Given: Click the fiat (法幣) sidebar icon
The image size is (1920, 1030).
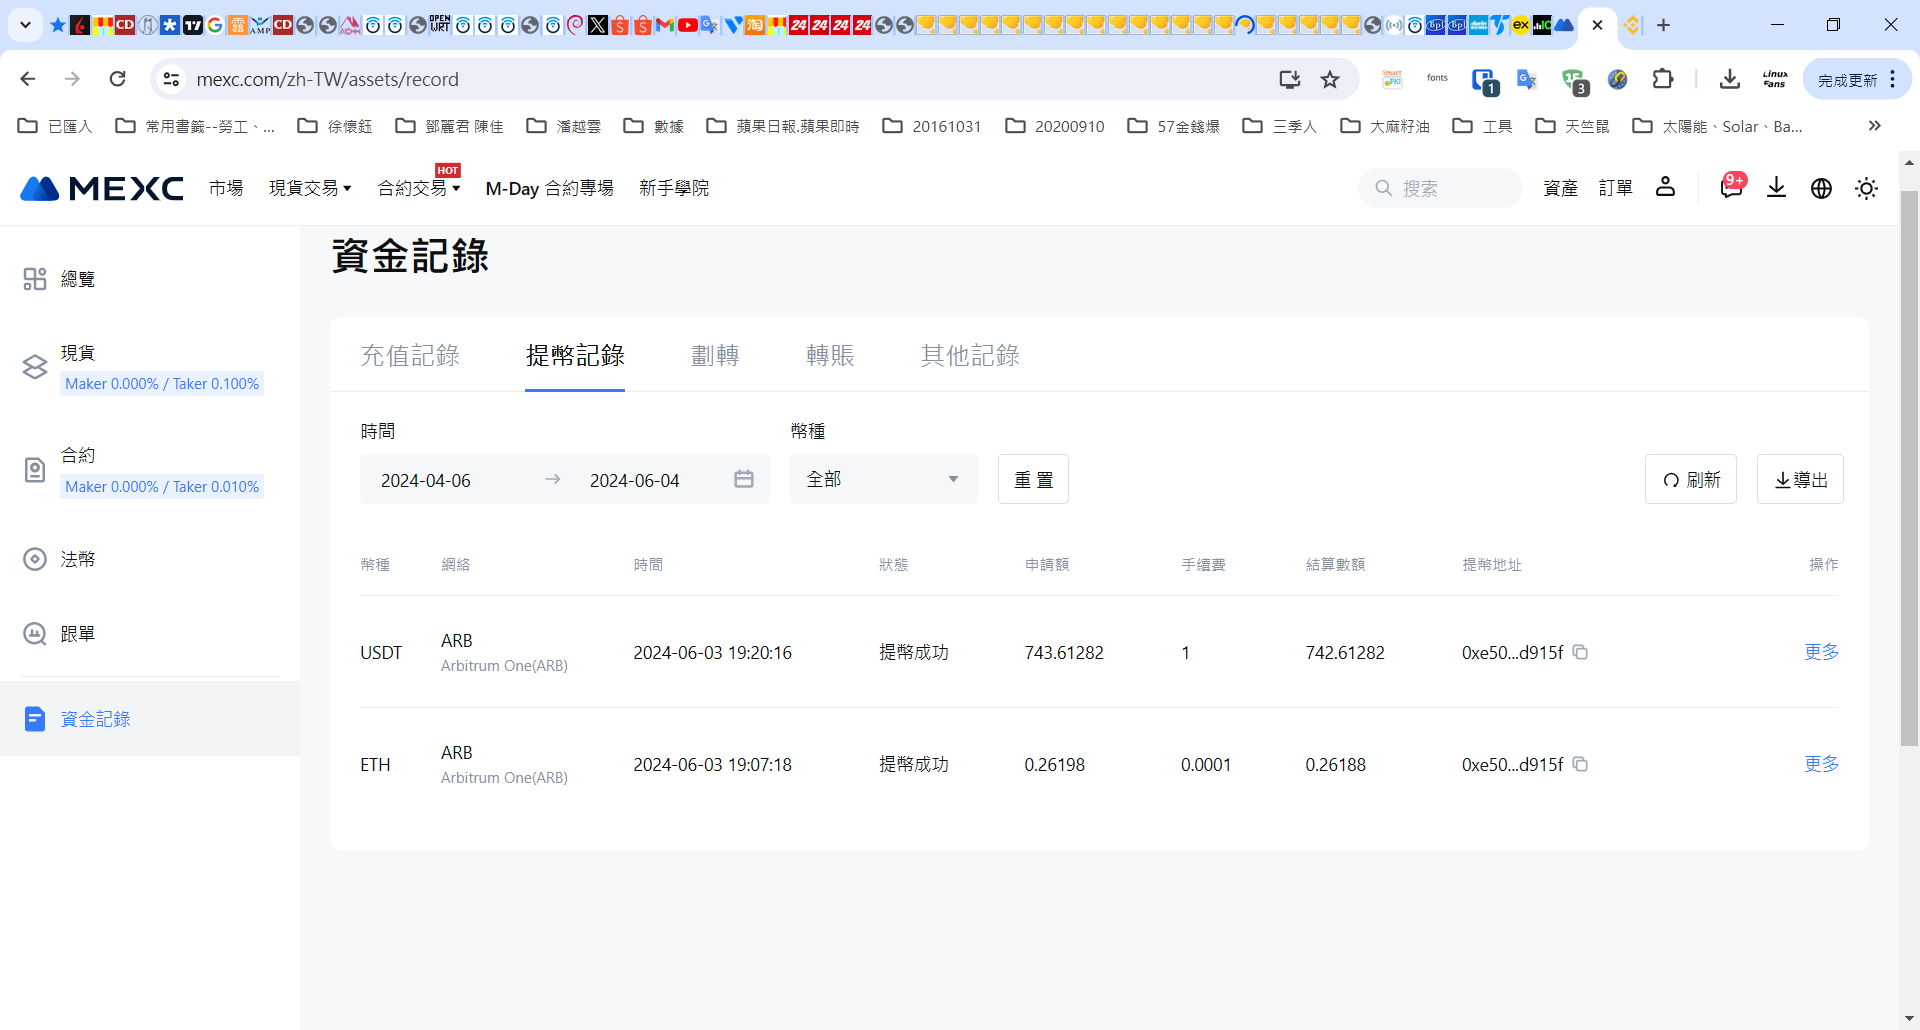Looking at the screenshot, I should coord(35,559).
